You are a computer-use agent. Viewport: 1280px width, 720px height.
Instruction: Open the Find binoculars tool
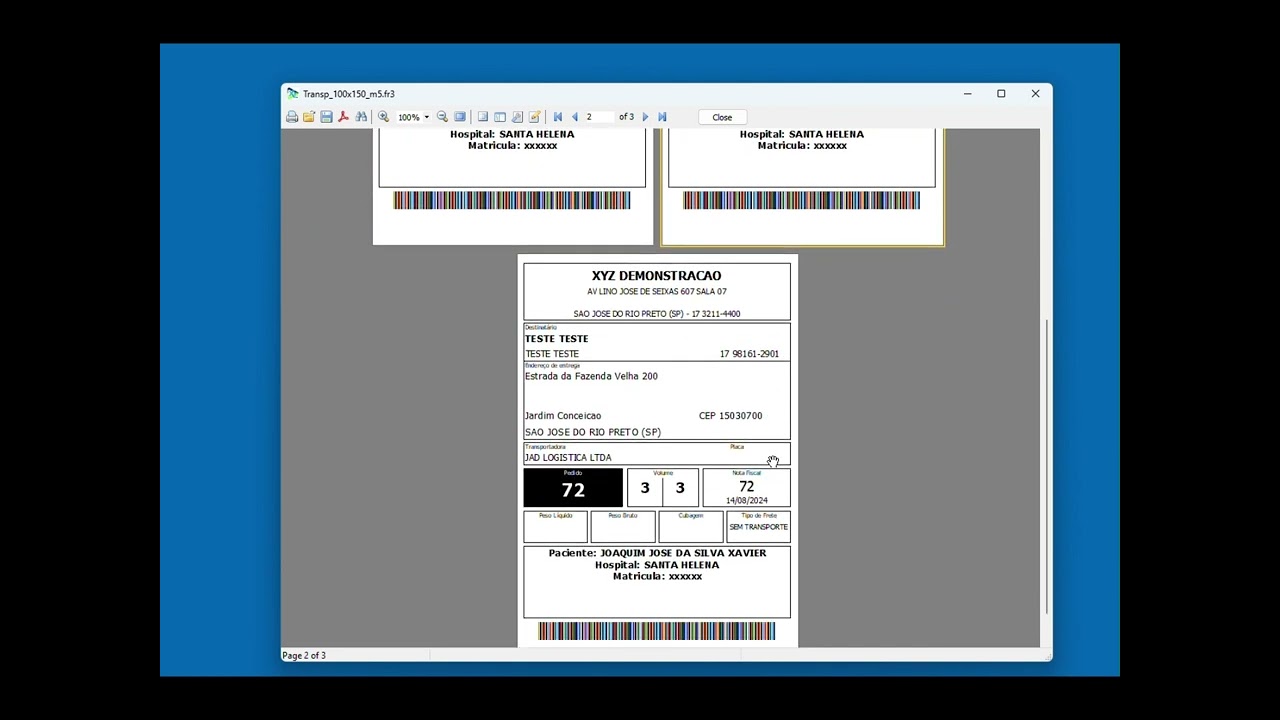(361, 117)
